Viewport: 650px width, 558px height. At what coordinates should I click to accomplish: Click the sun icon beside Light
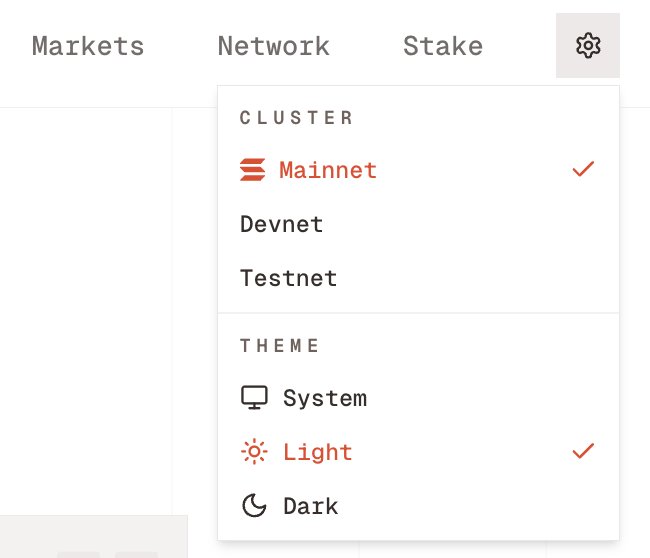pyautogui.click(x=255, y=452)
